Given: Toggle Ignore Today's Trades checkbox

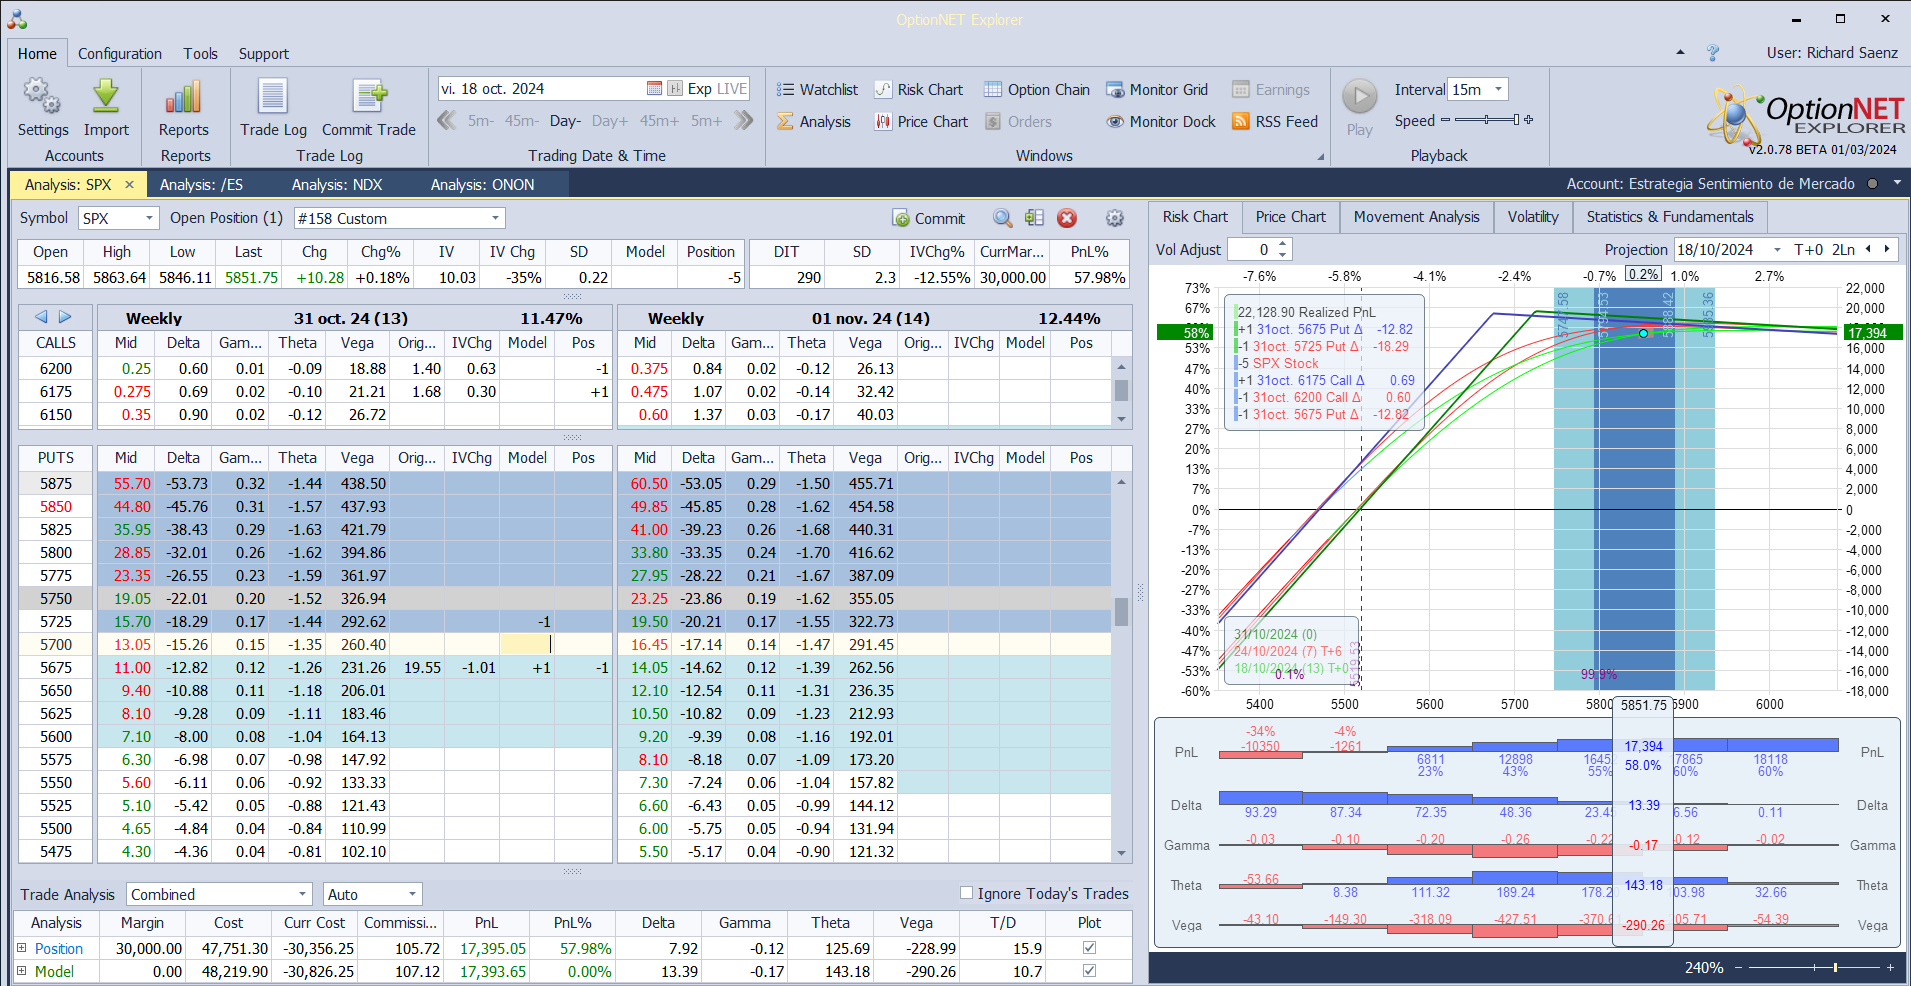Looking at the screenshot, I should click(966, 893).
